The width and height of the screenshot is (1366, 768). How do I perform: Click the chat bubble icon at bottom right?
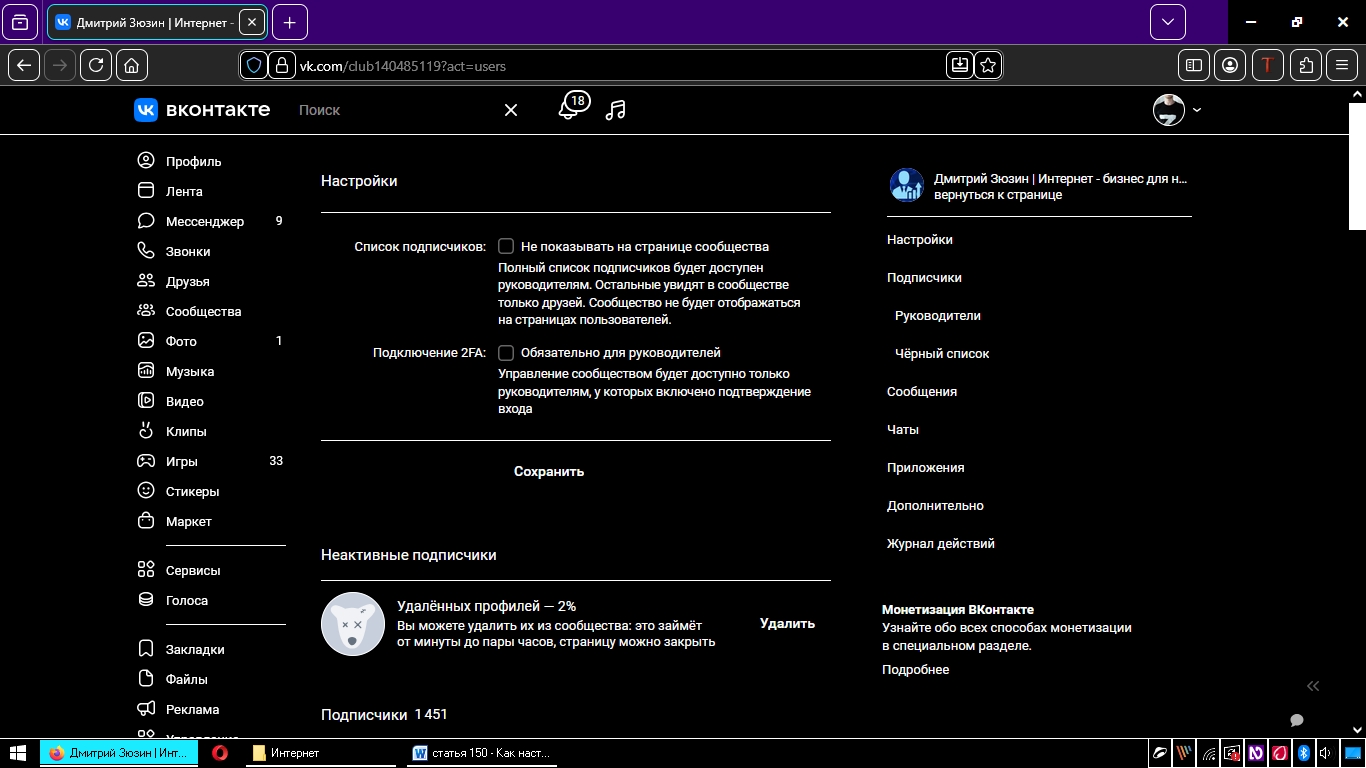click(x=1297, y=721)
